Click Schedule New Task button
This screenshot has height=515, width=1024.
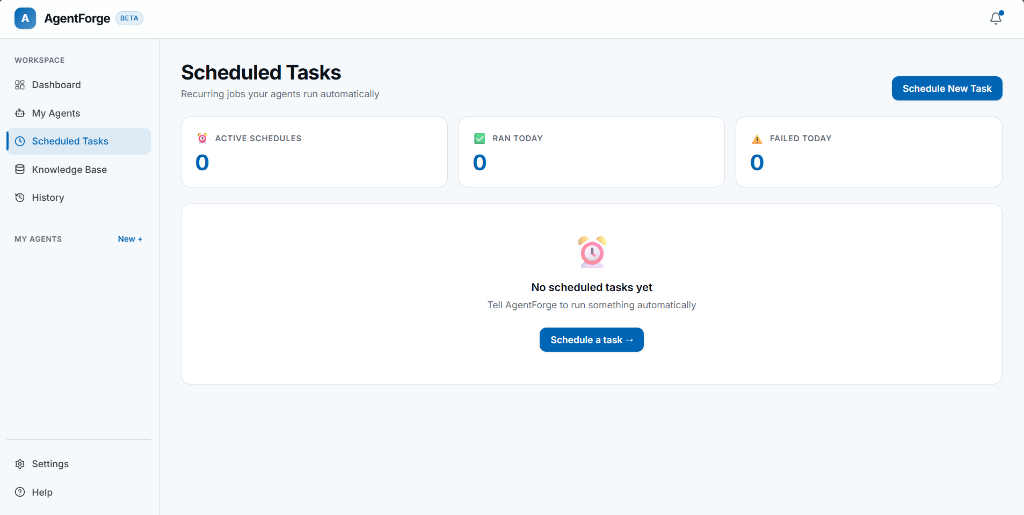point(947,88)
